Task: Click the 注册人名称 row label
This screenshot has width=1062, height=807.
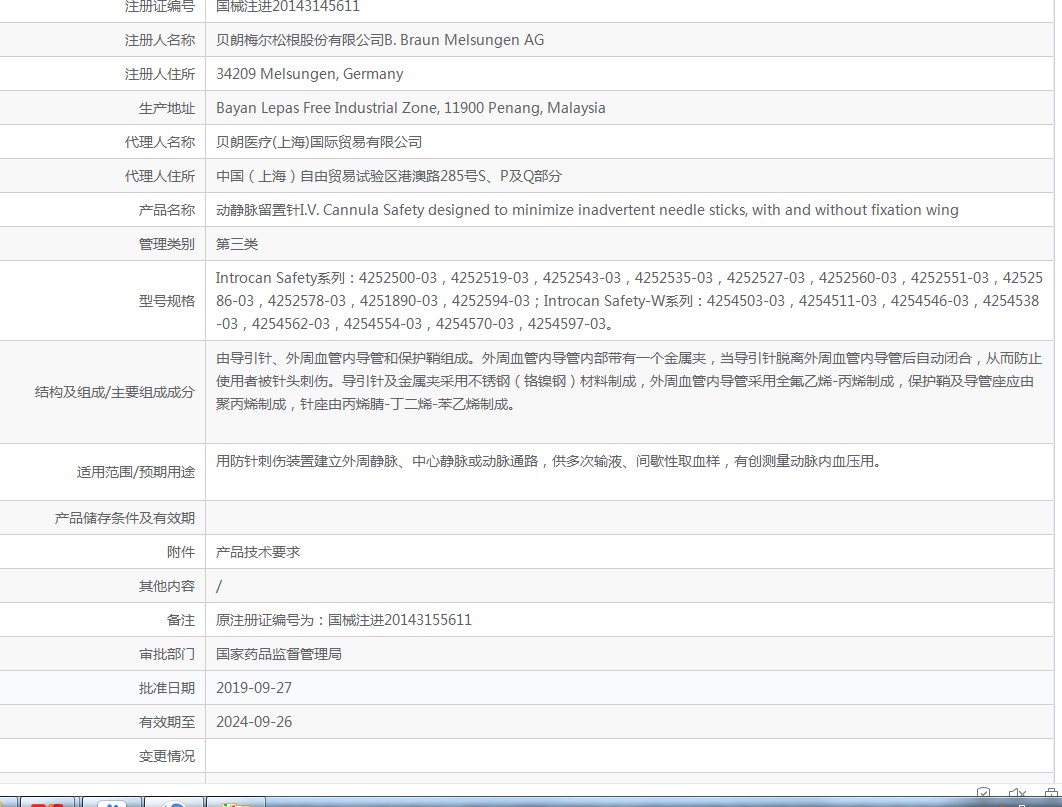Action: [x=159, y=41]
